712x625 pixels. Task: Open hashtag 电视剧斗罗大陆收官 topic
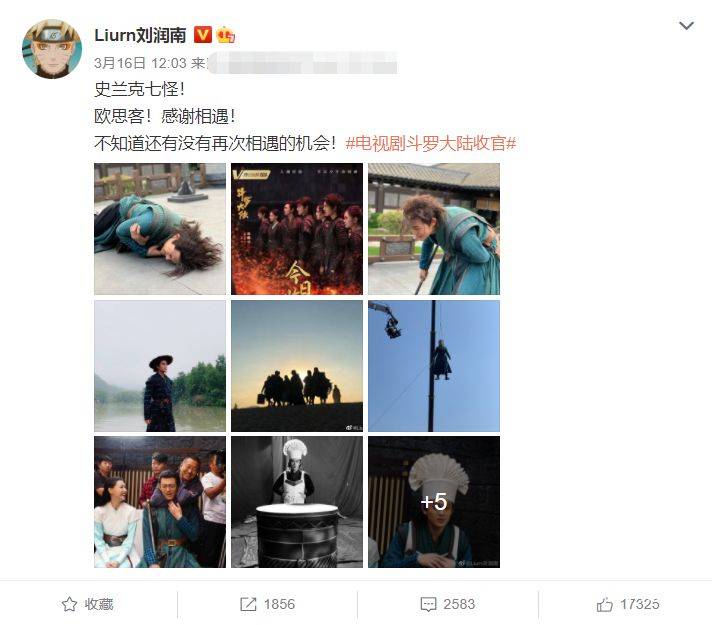431,143
